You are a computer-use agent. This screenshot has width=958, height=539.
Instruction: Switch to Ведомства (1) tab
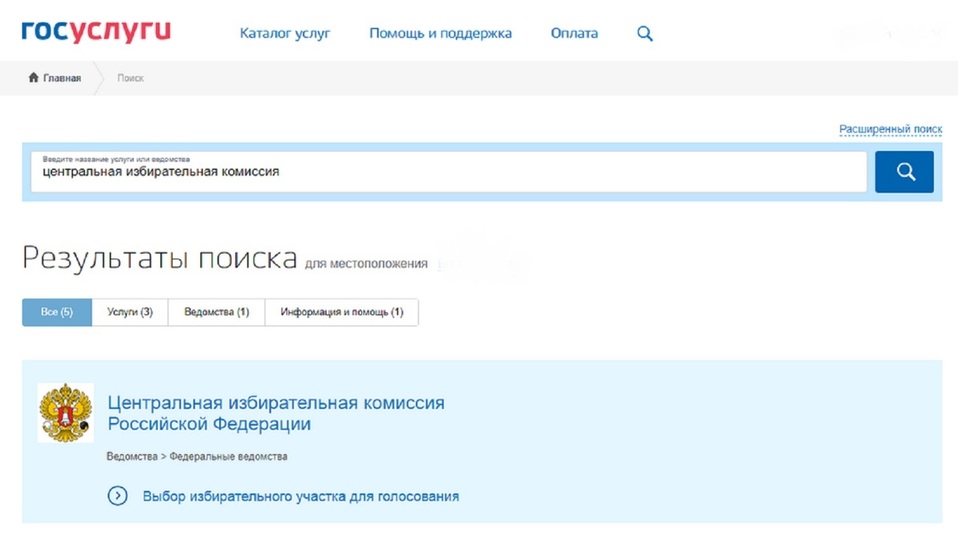(217, 312)
